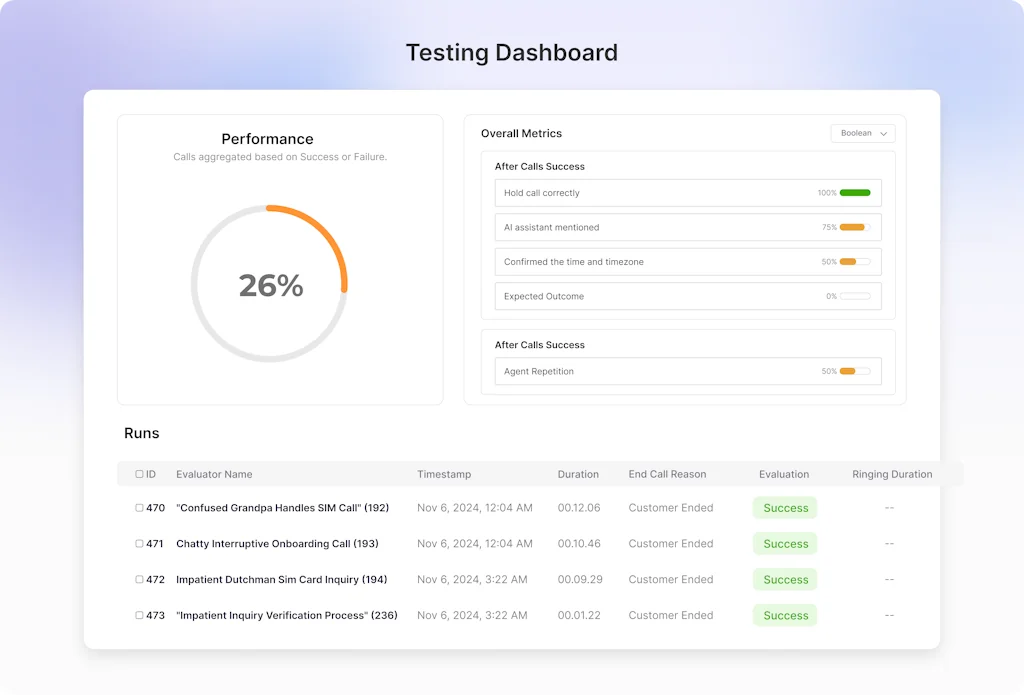The image size is (1024, 695).
Task: Click the Agent Repetition progress bar
Action: (855, 371)
